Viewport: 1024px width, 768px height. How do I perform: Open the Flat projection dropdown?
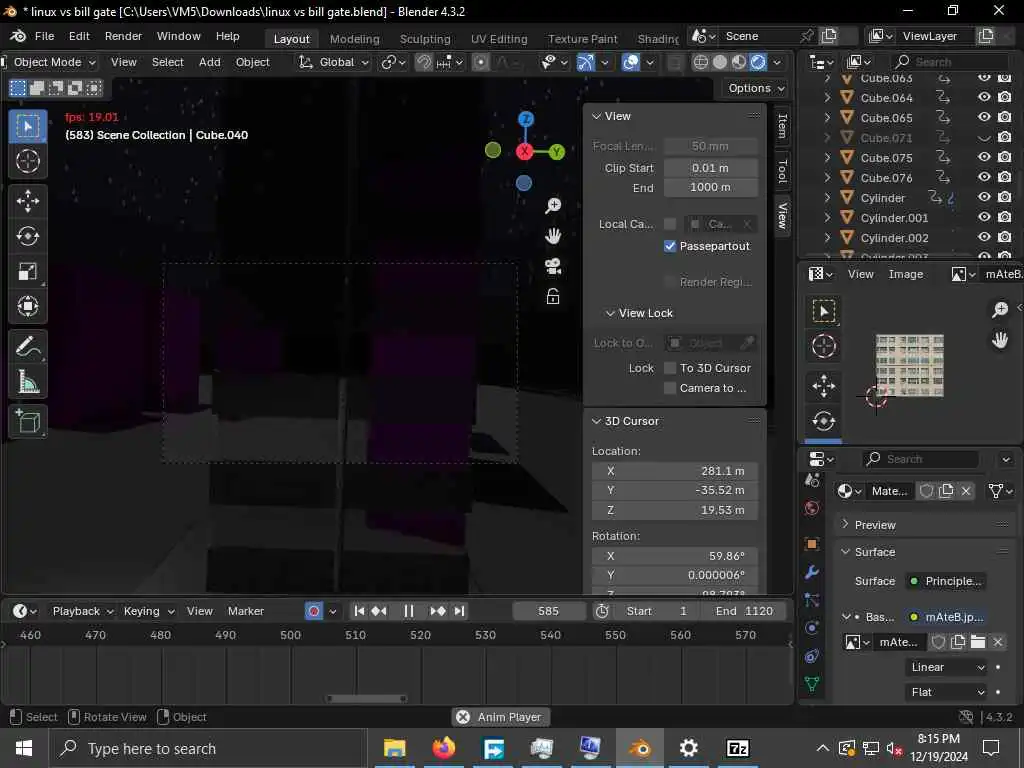pyautogui.click(x=945, y=692)
